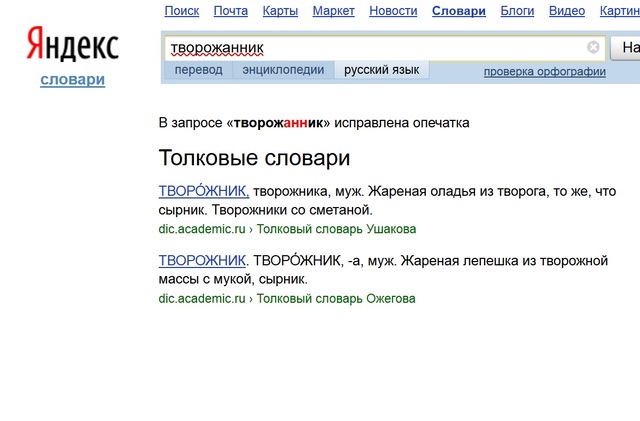Click the Яндекс logo

coord(73,44)
